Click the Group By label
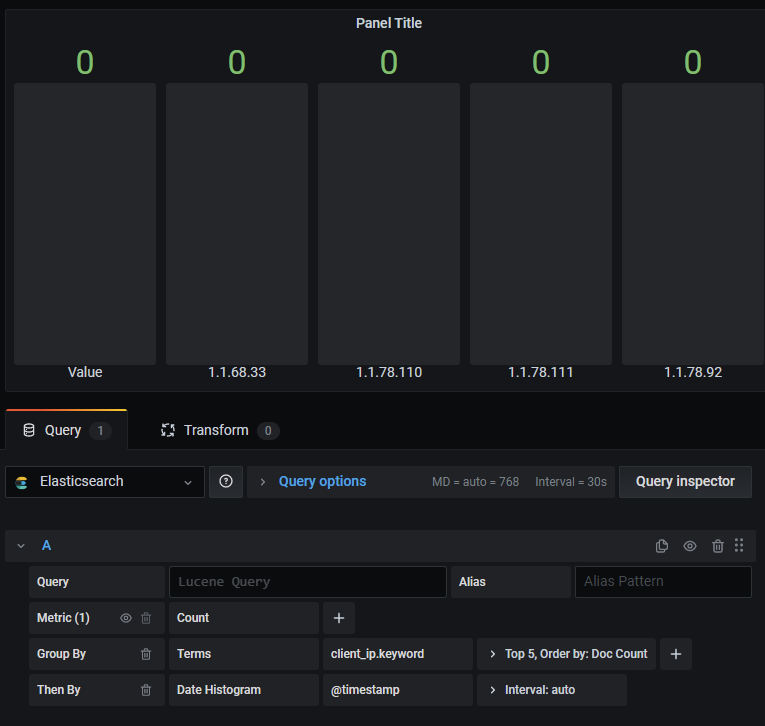765x726 pixels. coord(61,654)
